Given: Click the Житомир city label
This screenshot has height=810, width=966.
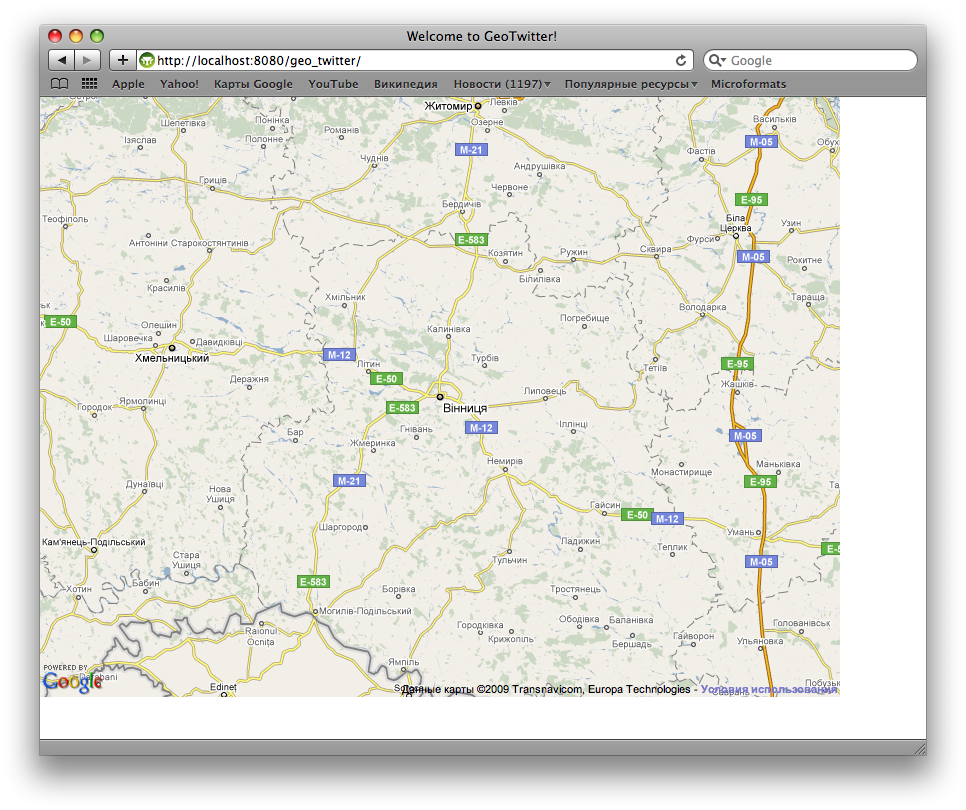Looking at the screenshot, I should tap(448, 106).
